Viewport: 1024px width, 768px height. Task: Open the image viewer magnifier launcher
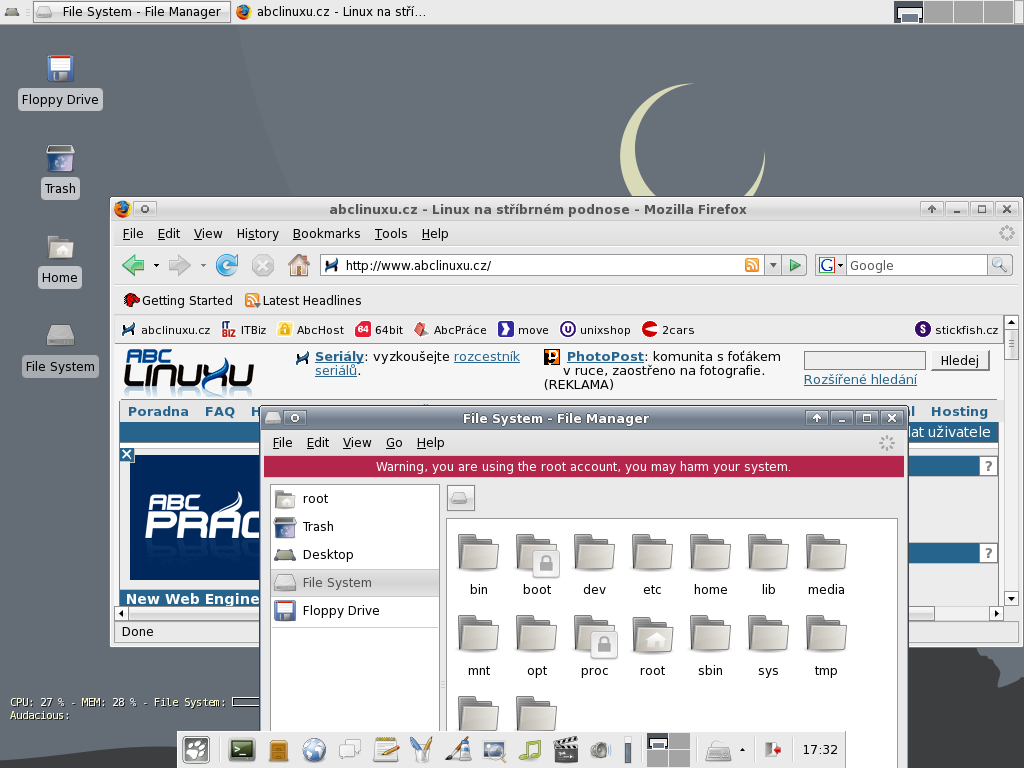click(x=494, y=750)
